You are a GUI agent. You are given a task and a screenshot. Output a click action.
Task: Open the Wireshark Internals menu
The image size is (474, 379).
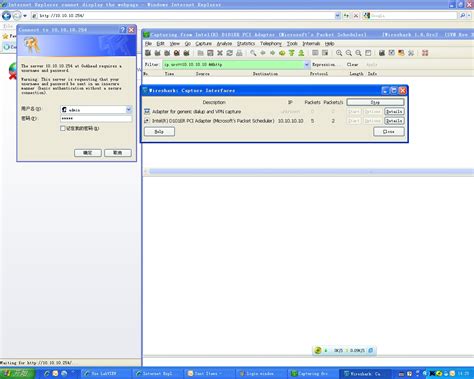[x=311, y=44]
